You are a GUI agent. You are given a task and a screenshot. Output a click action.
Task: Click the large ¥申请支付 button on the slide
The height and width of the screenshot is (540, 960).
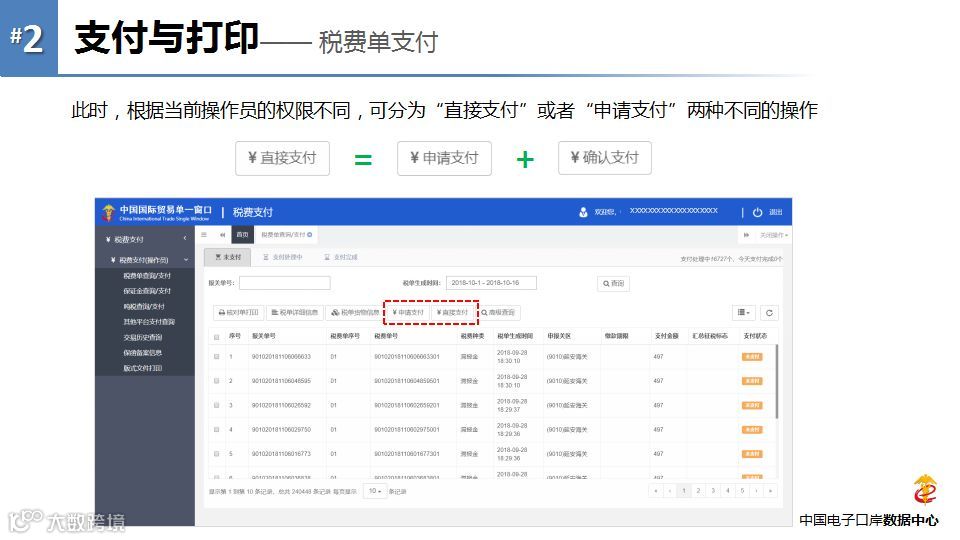[x=444, y=159]
